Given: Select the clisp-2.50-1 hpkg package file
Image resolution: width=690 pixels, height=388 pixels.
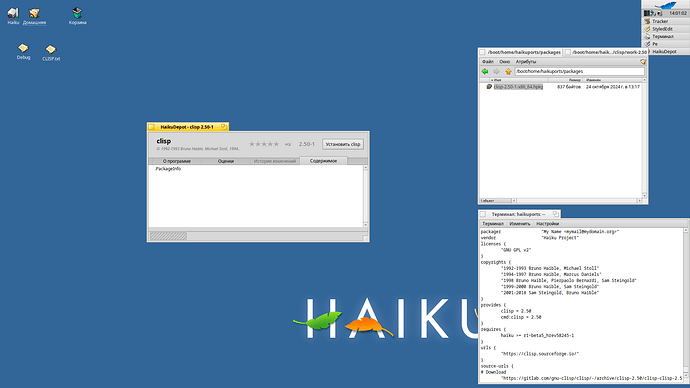Looking at the screenshot, I should [518, 87].
